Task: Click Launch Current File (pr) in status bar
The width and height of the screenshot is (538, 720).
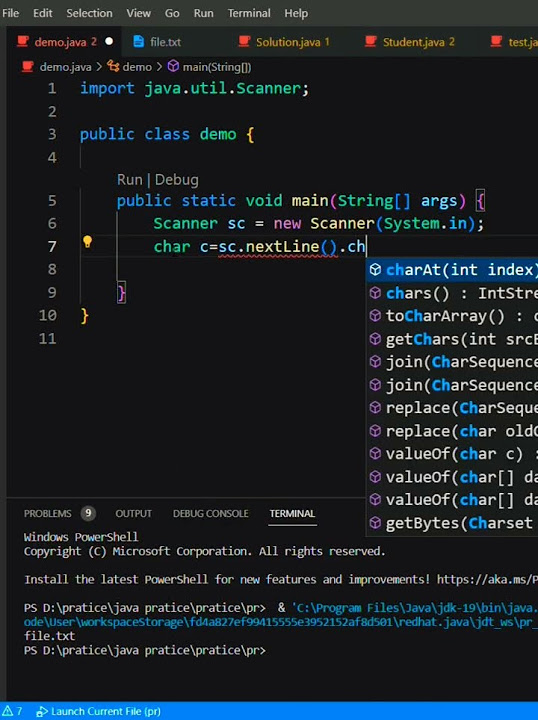Action: pyautogui.click(x=99, y=711)
